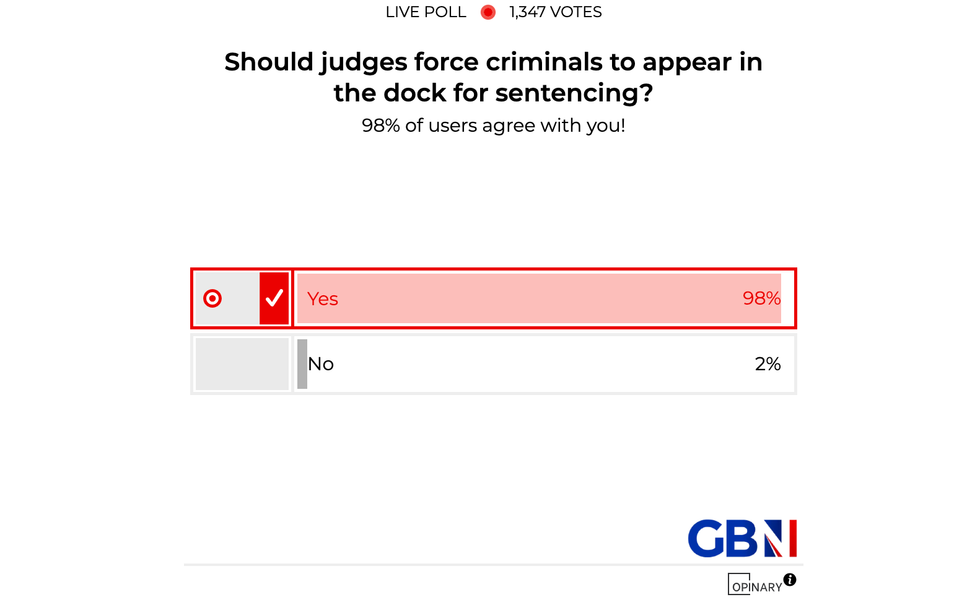This screenshot has height=603, width=980.
Task: Select the empty gray box for No
Action: click(242, 364)
